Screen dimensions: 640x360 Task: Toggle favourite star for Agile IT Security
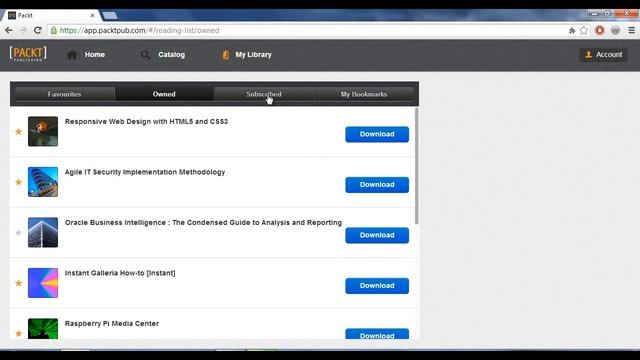(18, 182)
